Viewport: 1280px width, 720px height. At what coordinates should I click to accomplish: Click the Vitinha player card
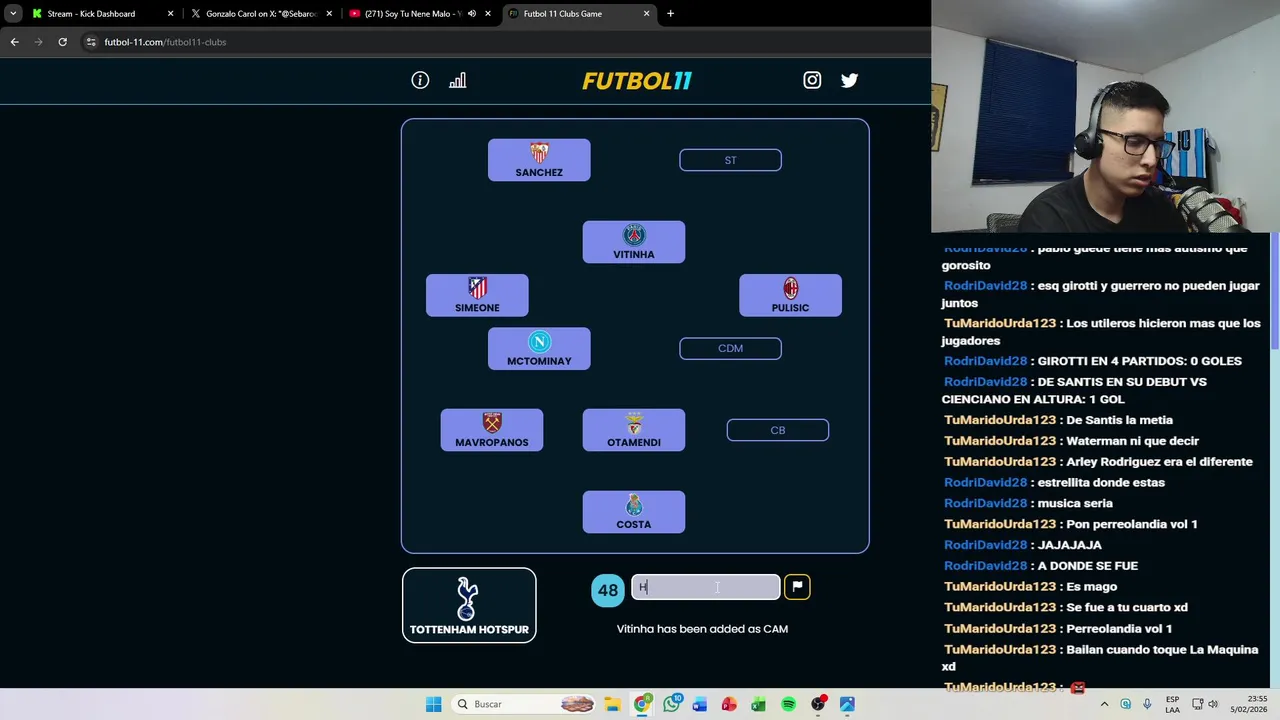pyautogui.click(x=634, y=242)
